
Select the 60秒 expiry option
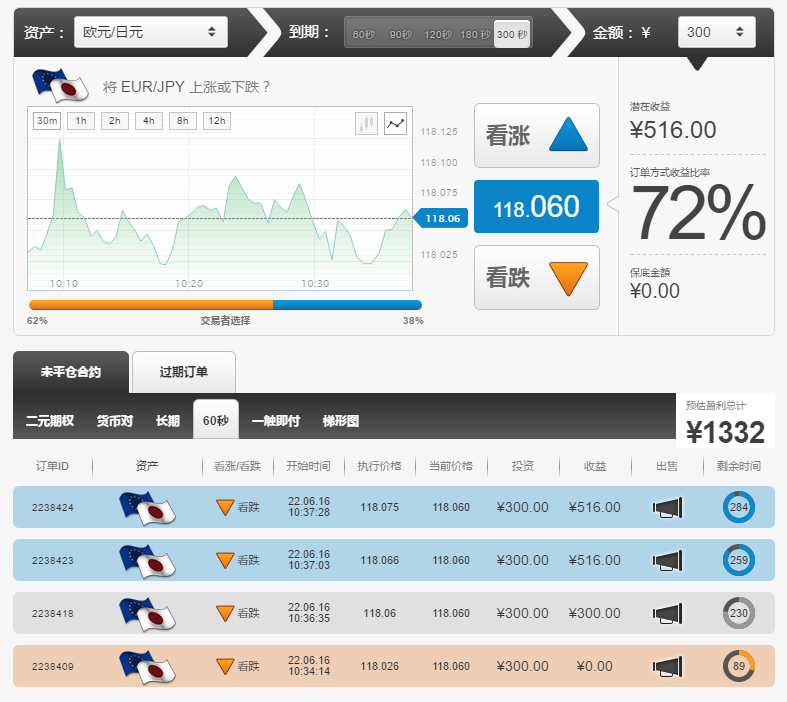(x=363, y=34)
